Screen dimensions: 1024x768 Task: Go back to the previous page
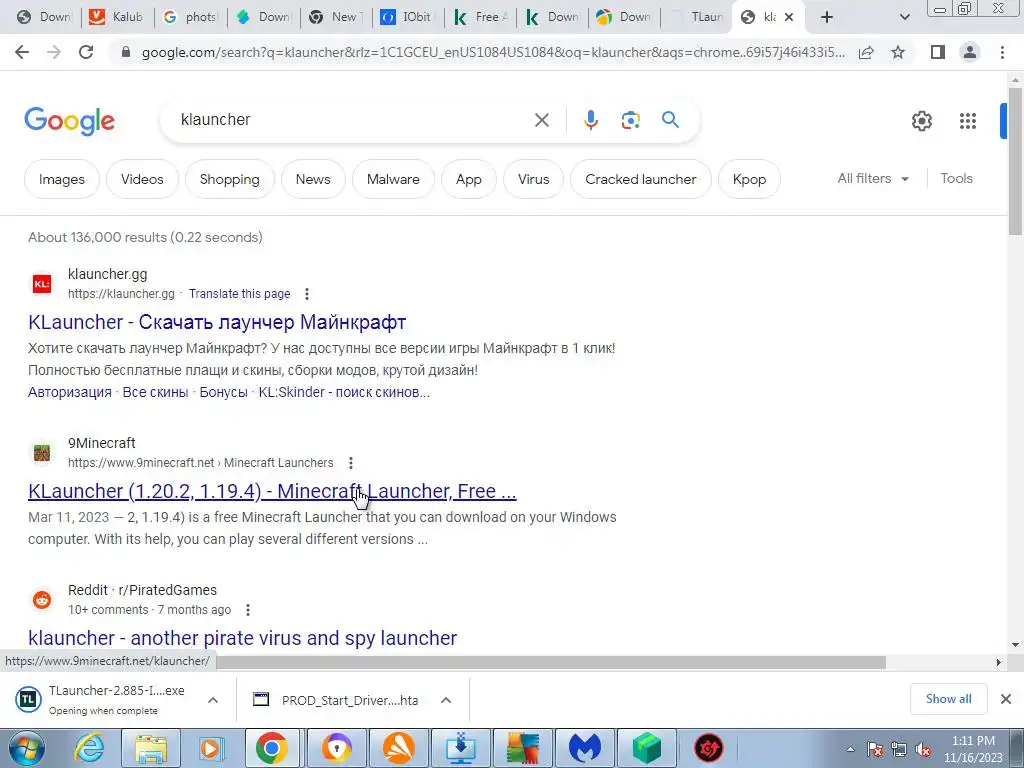(22, 52)
